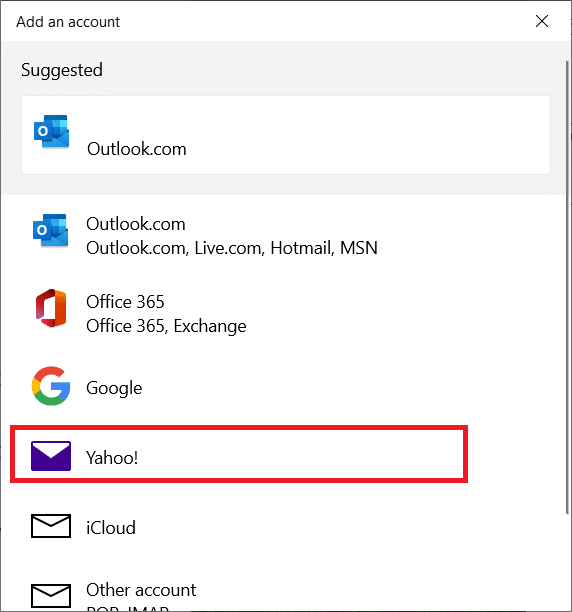Select the Yahoo! account entry
The image size is (572, 612).
click(239, 454)
